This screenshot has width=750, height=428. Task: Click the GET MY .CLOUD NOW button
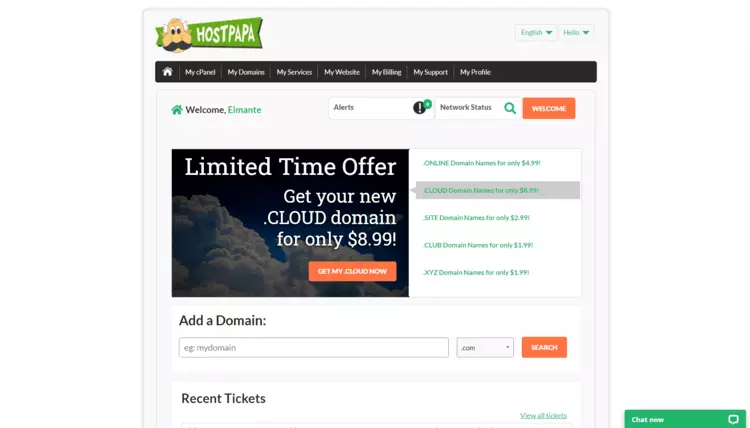(x=352, y=271)
